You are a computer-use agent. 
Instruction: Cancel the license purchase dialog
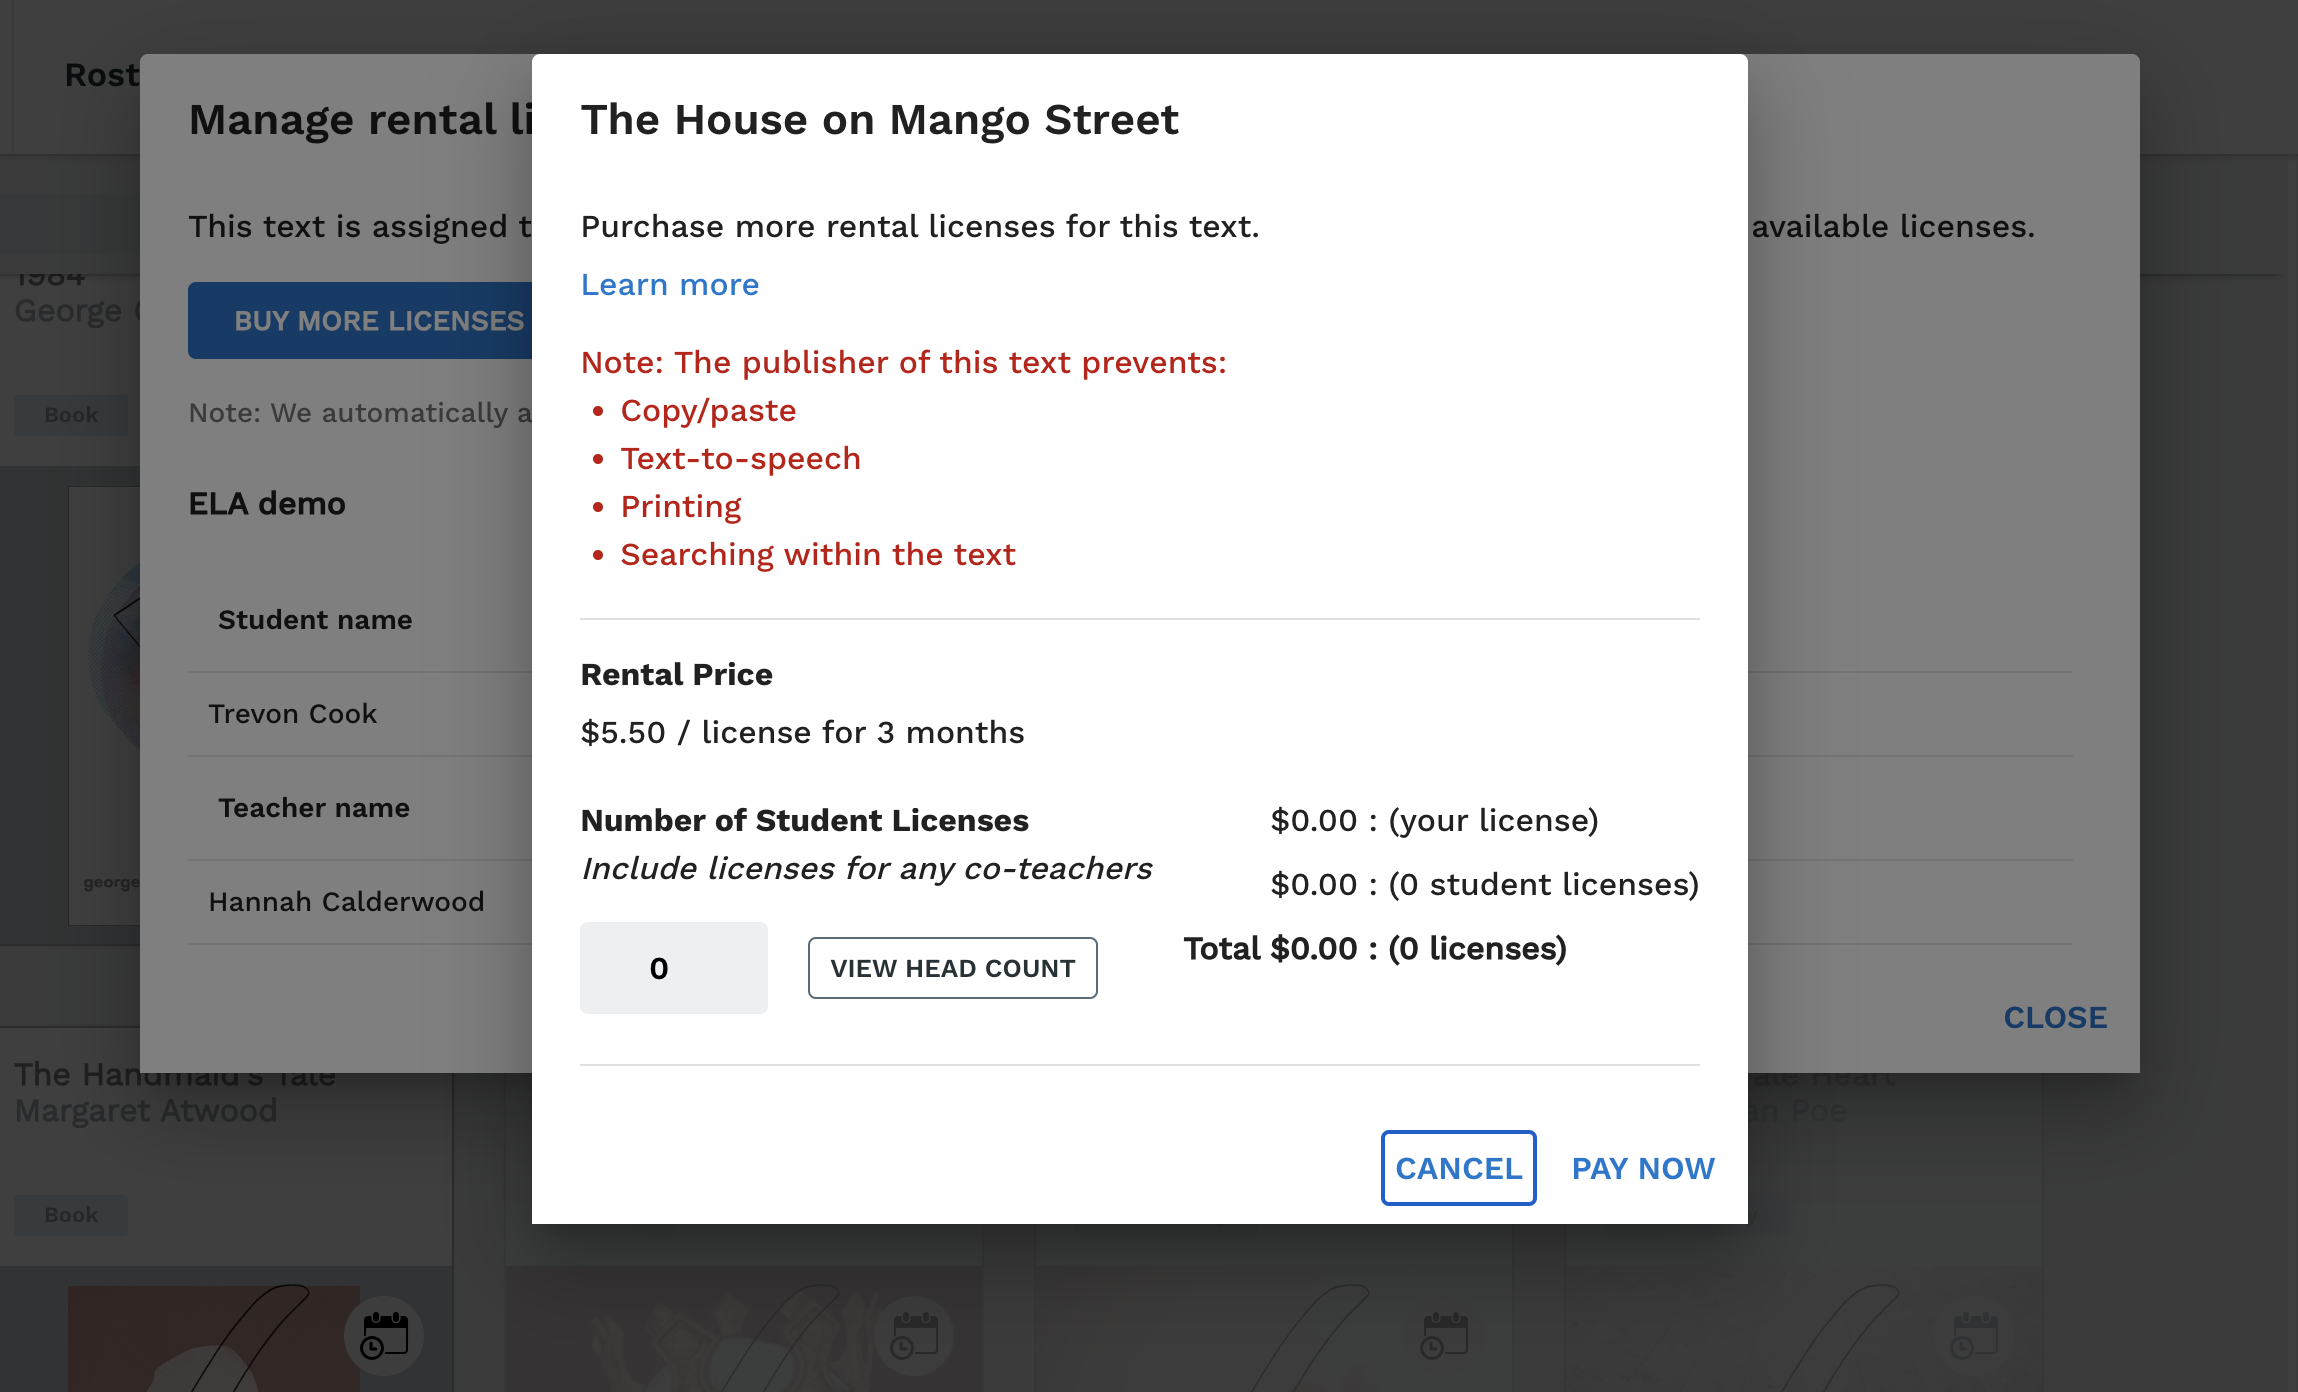(x=1458, y=1167)
